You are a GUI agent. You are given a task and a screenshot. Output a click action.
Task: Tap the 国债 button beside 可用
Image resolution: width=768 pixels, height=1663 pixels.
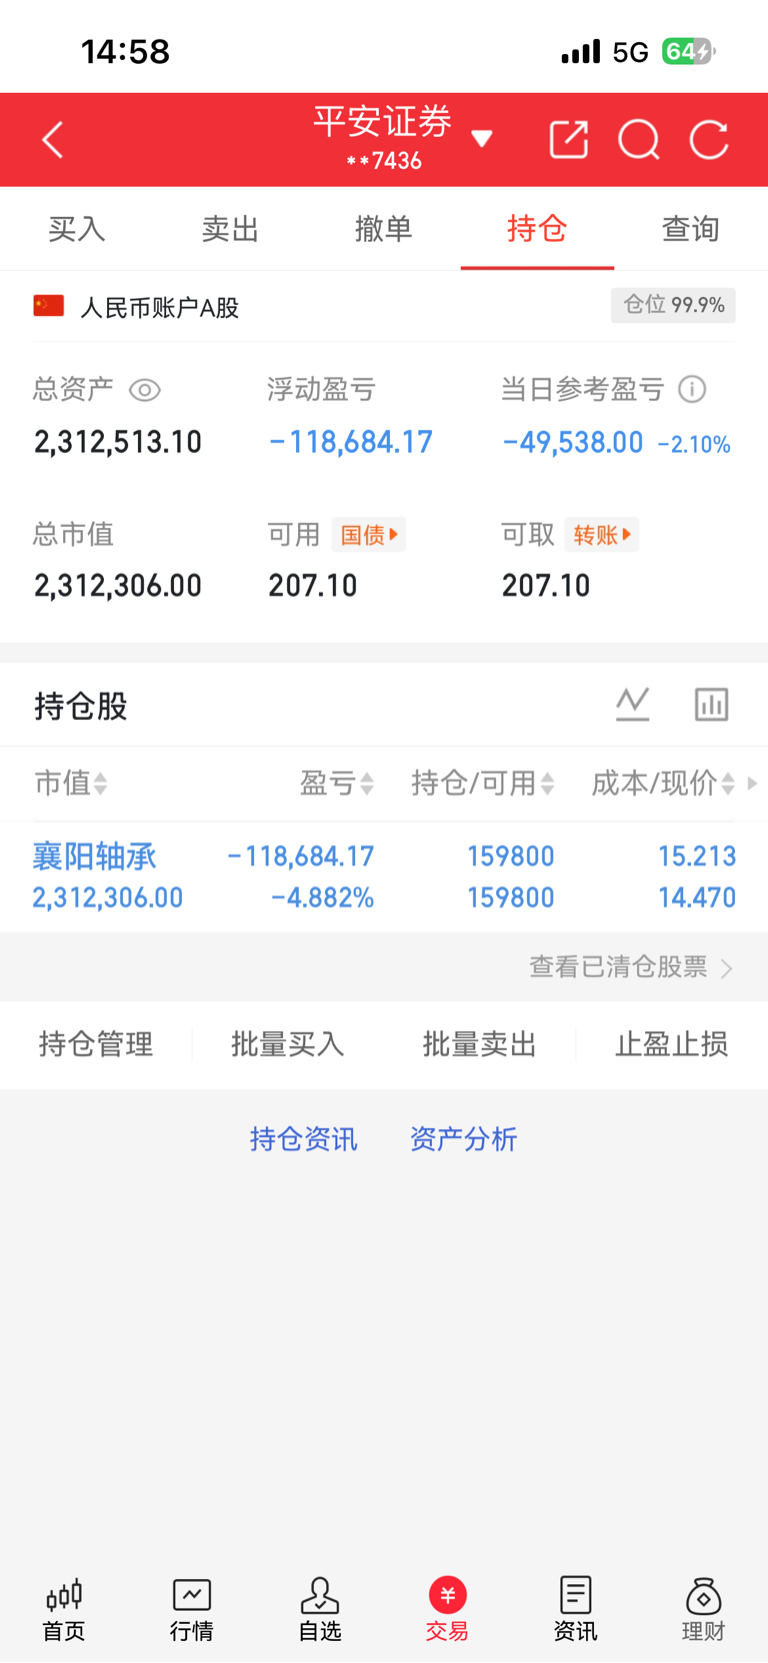(x=369, y=535)
